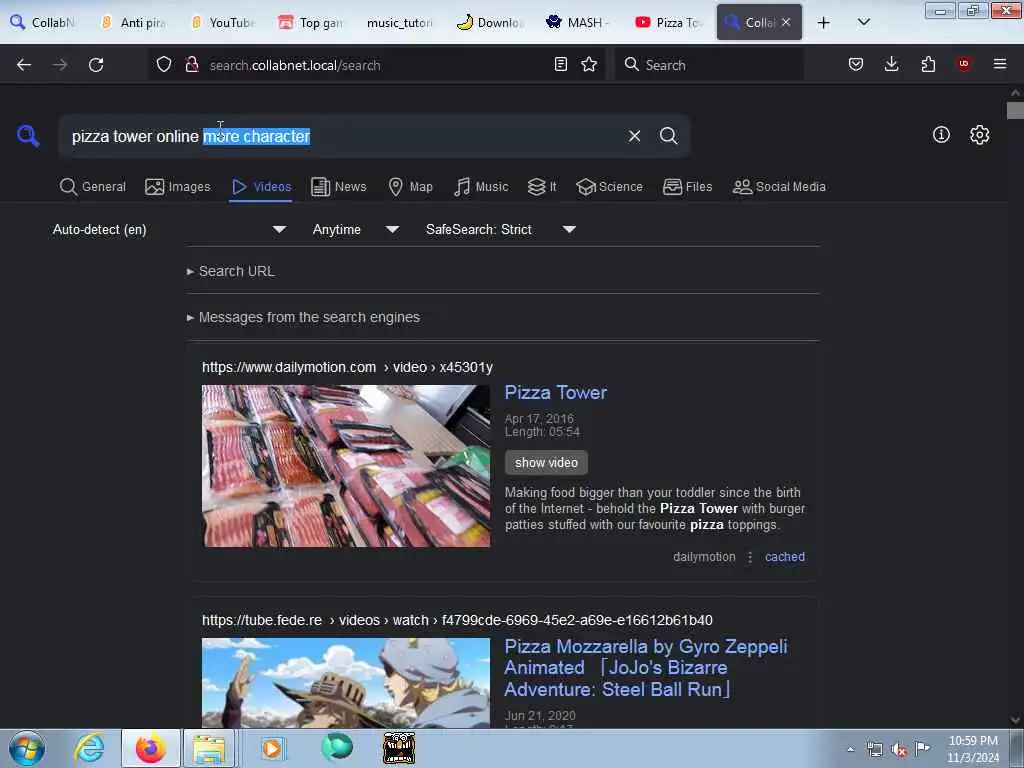The width and height of the screenshot is (1024, 768).
Task: Submit search with magnifier button
Action: point(668,136)
